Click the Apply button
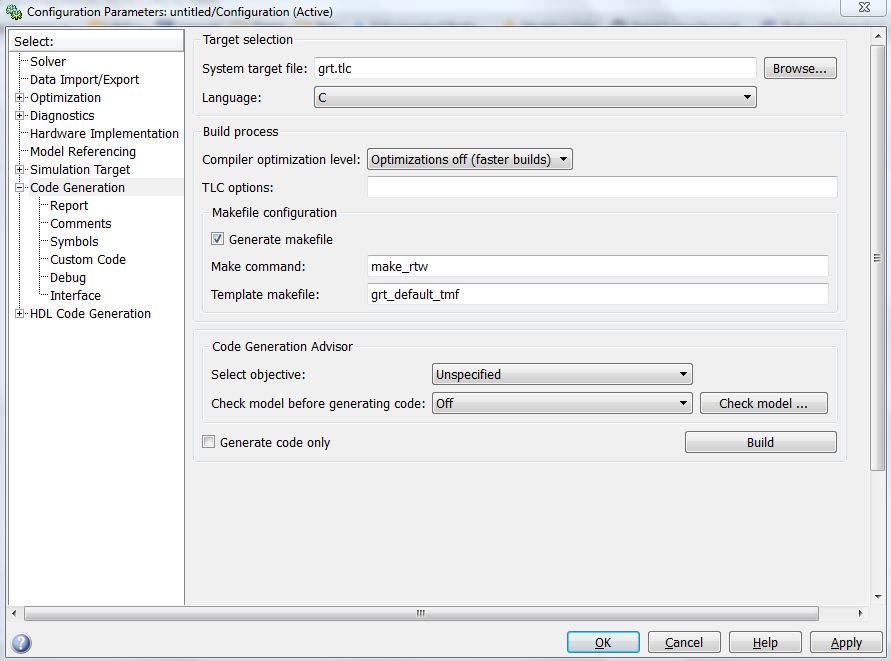Screen dimensions: 891x661 [x=846, y=643]
